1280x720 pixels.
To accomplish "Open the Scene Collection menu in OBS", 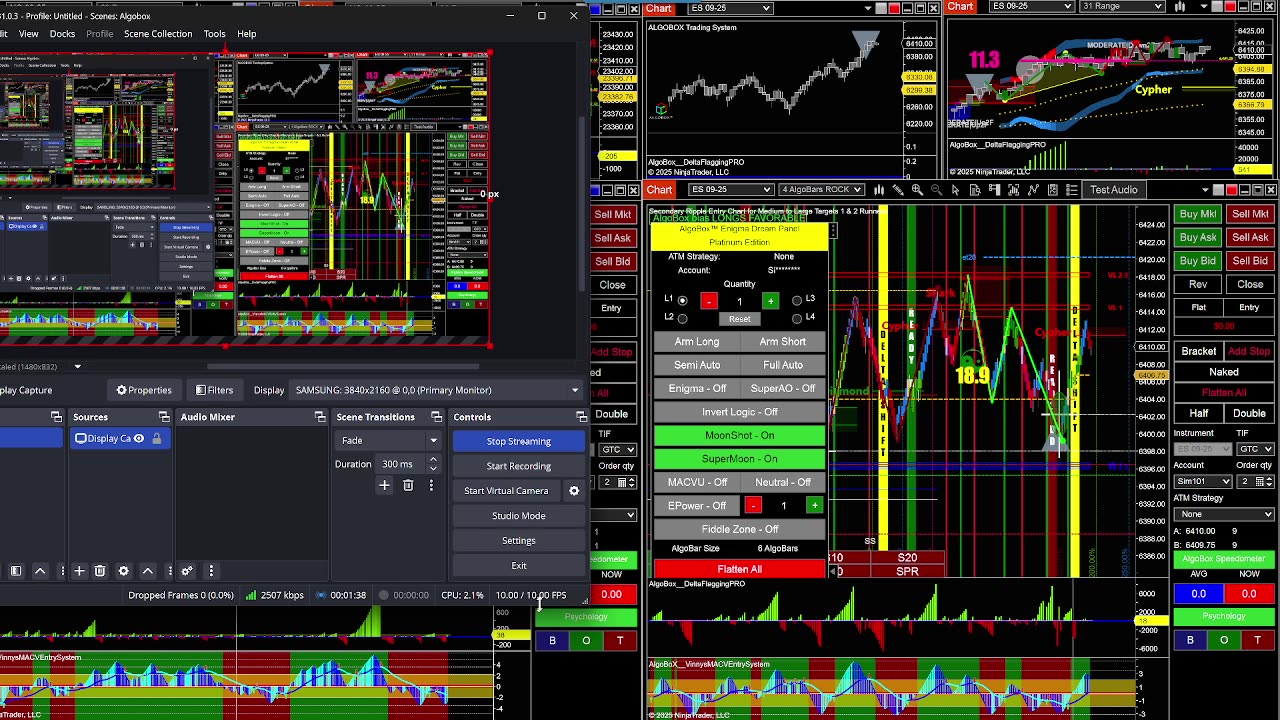I will point(158,34).
